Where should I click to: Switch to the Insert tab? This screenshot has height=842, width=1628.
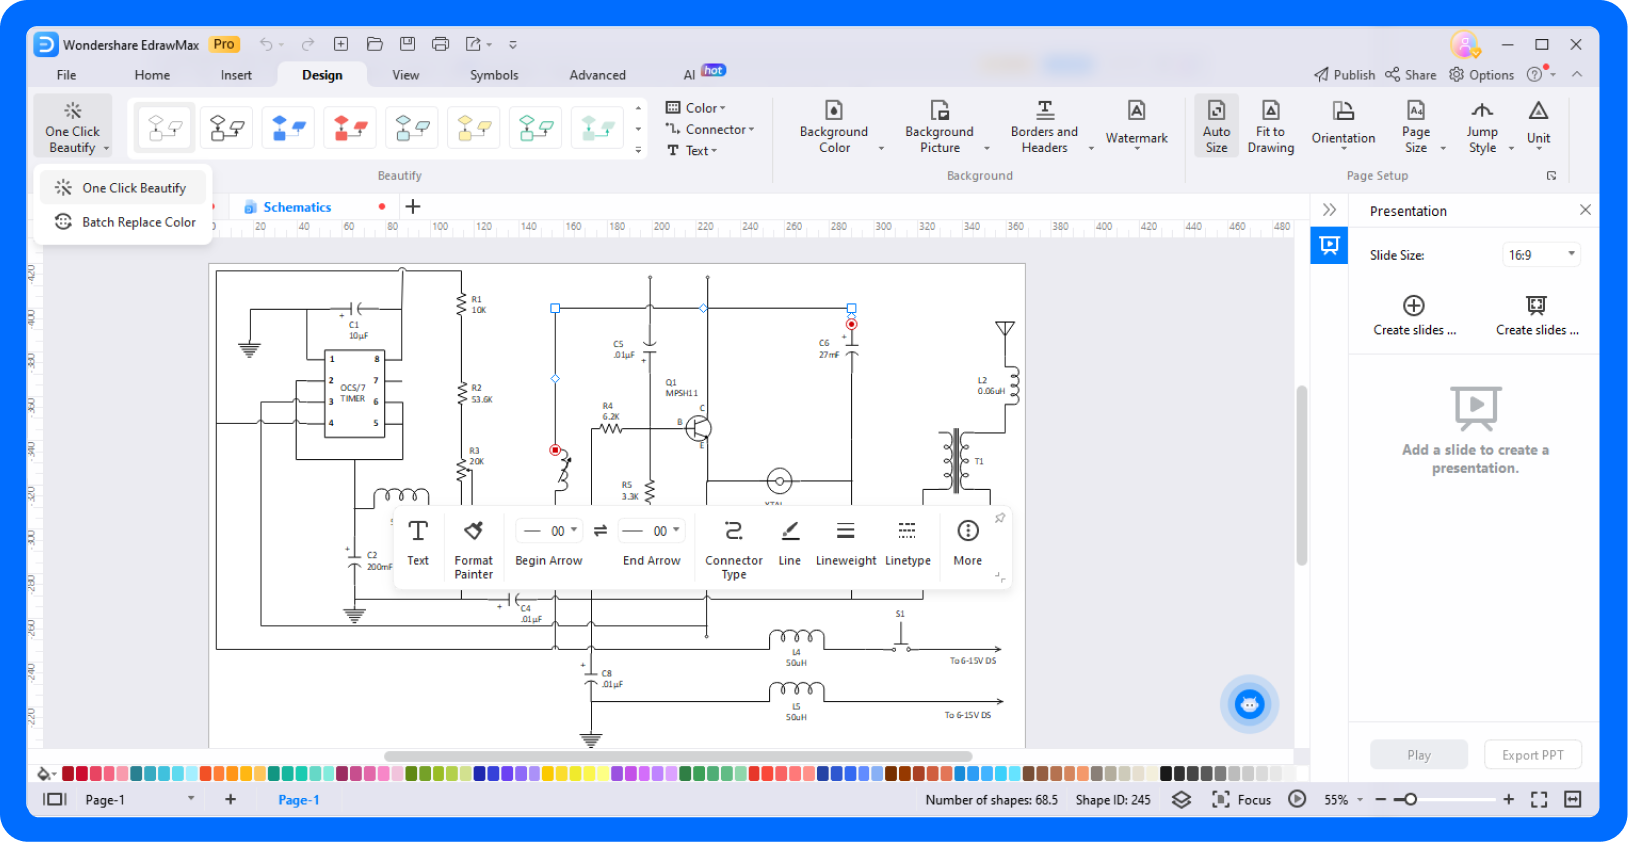(x=236, y=75)
